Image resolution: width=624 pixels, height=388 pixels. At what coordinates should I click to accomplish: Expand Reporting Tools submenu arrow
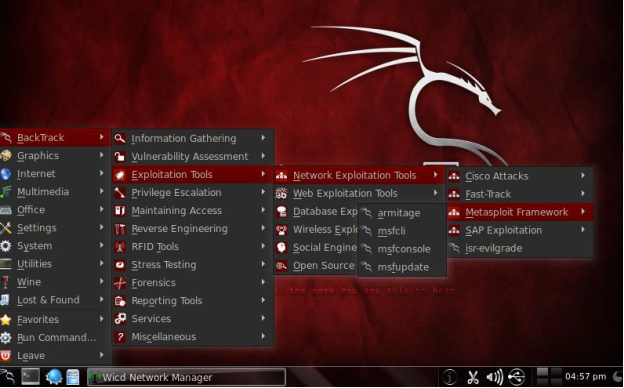click(x=263, y=300)
